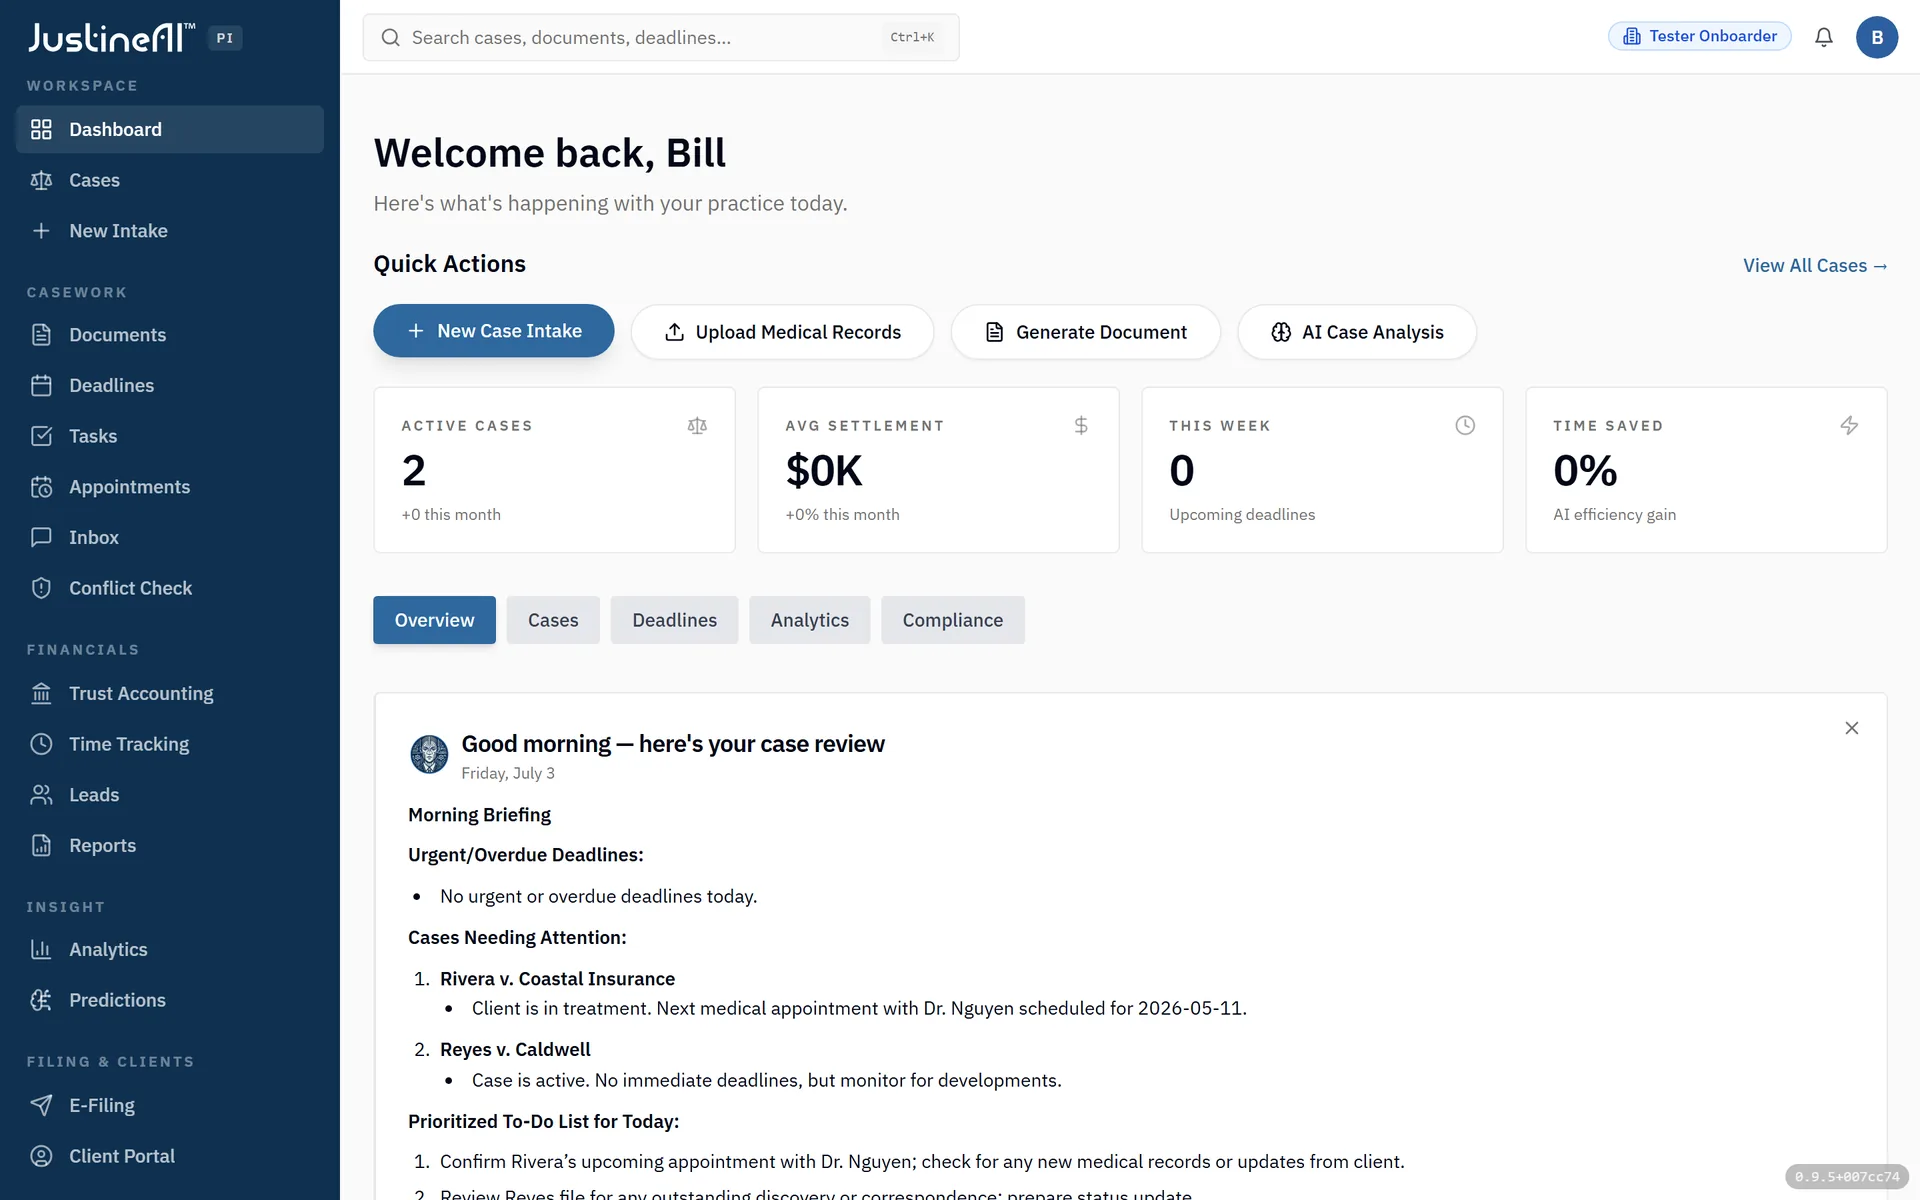Open the Leads people icon

(x=41, y=795)
